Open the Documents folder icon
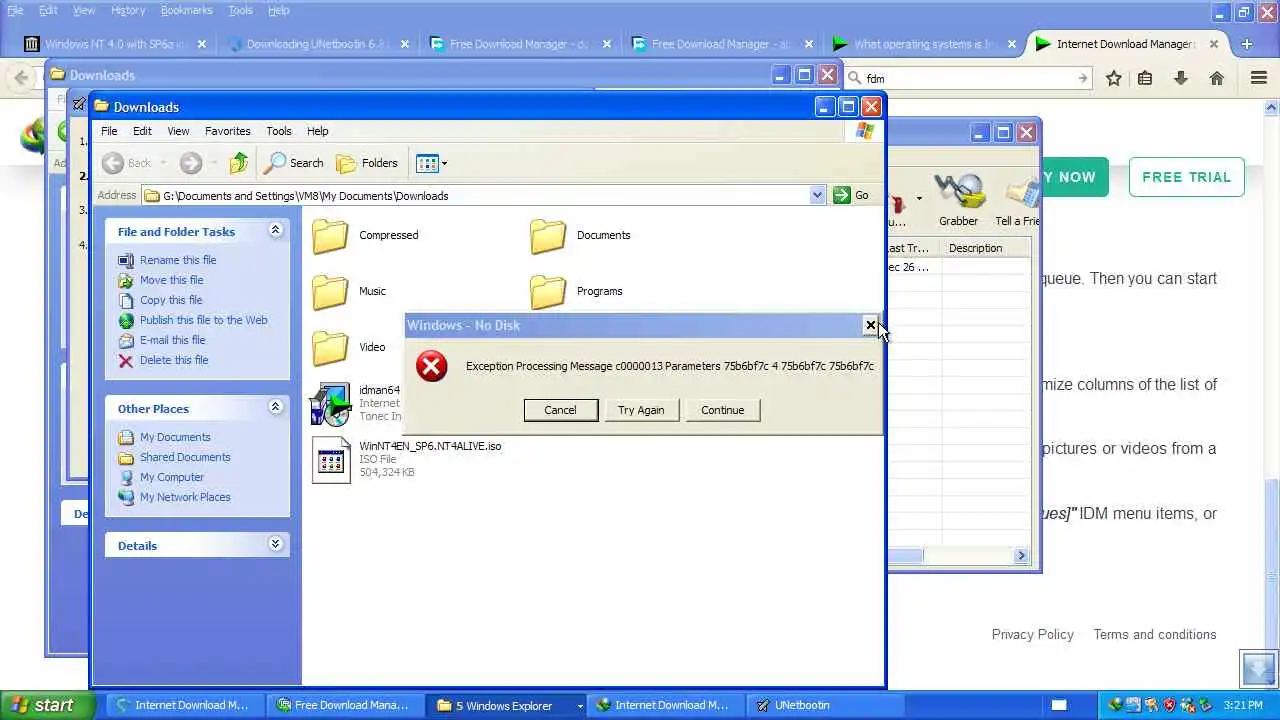This screenshot has height=720, width=1280. (x=548, y=236)
